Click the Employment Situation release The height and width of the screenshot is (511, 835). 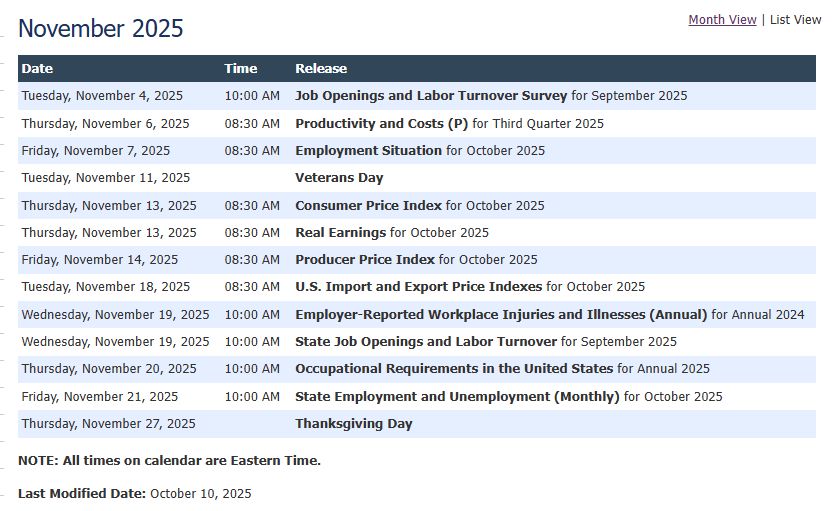pos(368,151)
